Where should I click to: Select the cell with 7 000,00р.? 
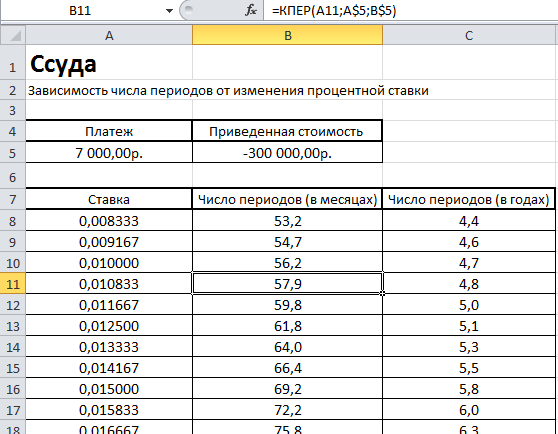109,153
